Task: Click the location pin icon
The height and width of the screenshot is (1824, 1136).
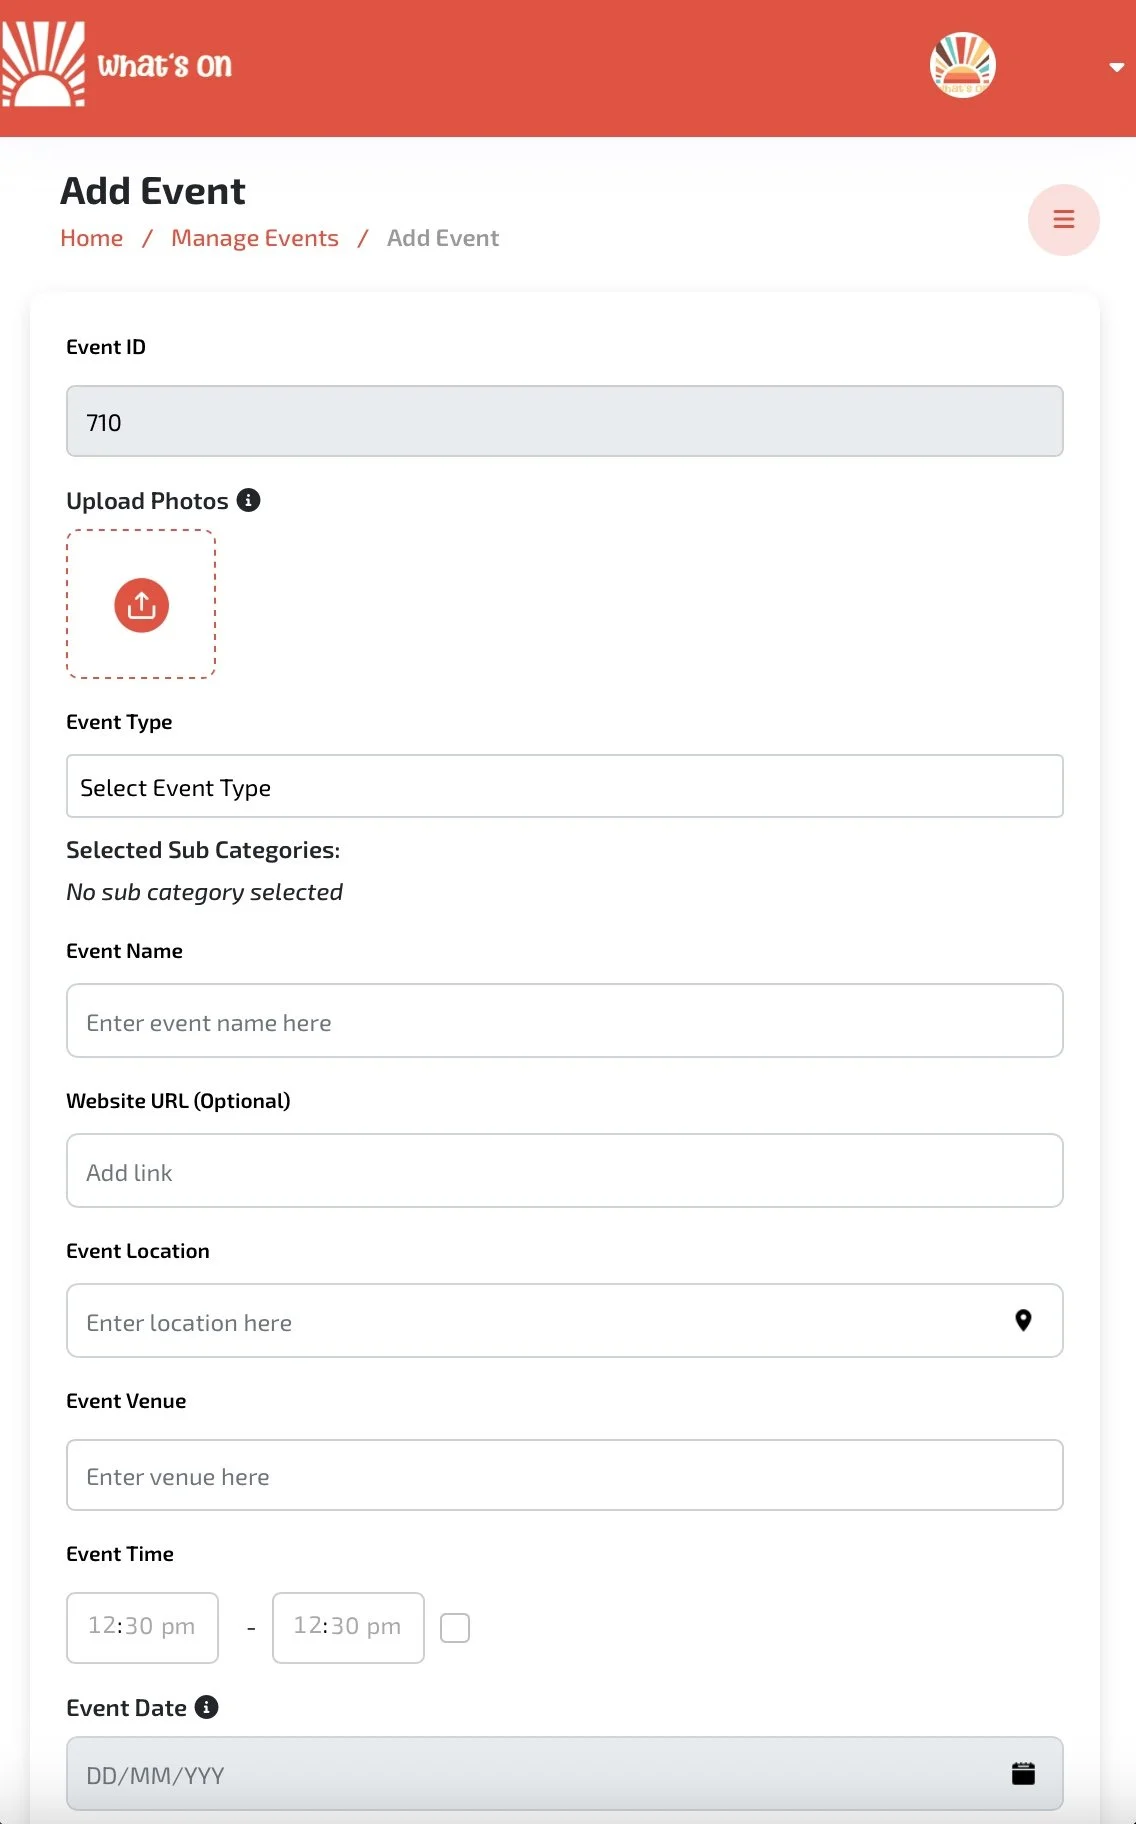Action: (x=1023, y=1321)
